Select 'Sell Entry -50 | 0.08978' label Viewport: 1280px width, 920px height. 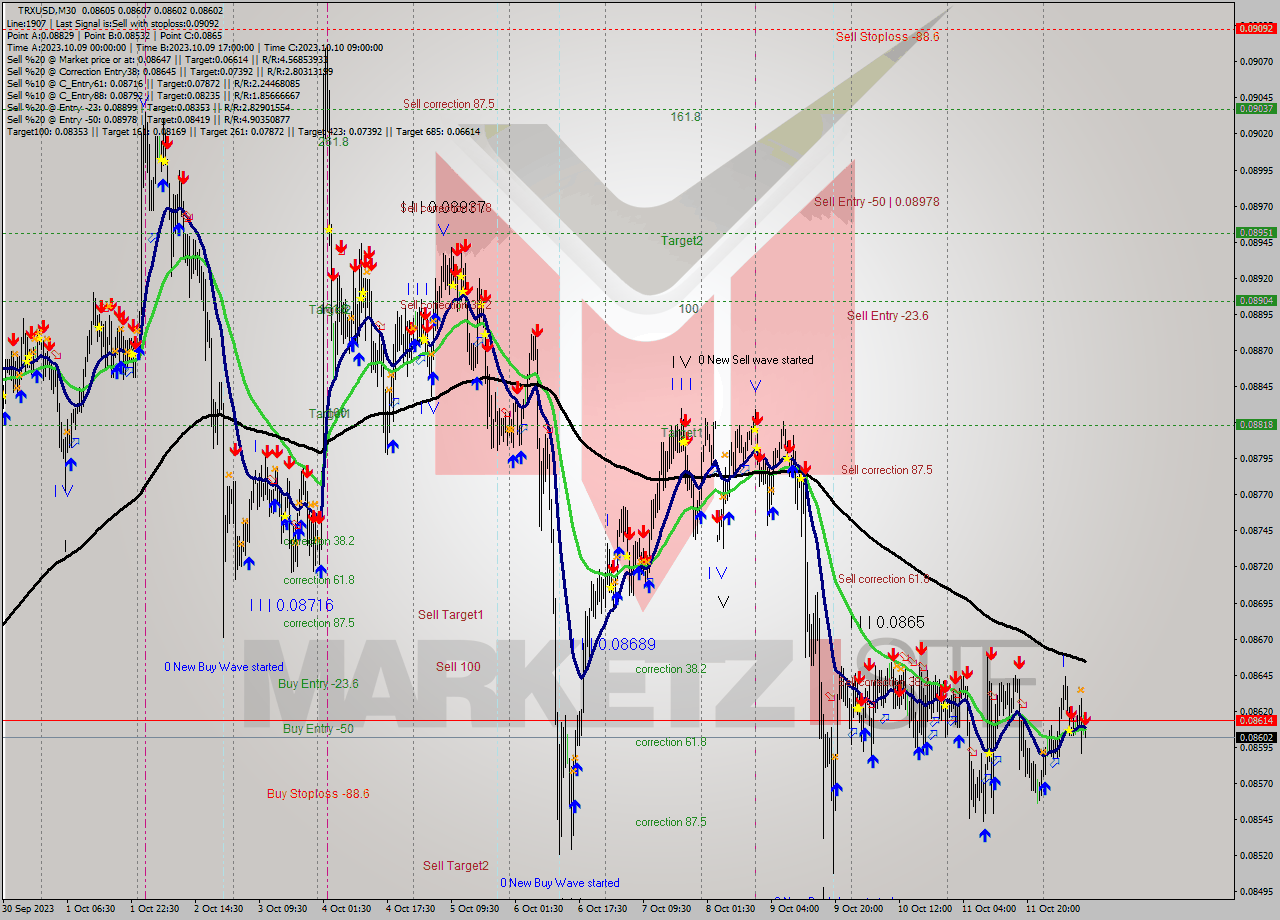pos(876,202)
